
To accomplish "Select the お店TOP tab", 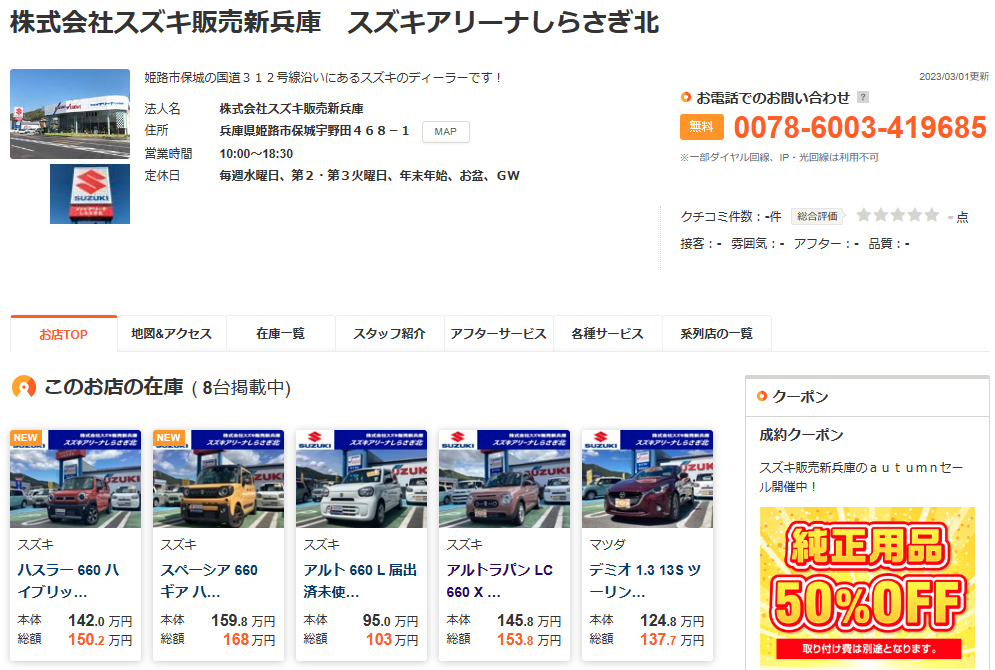I will tap(63, 334).
